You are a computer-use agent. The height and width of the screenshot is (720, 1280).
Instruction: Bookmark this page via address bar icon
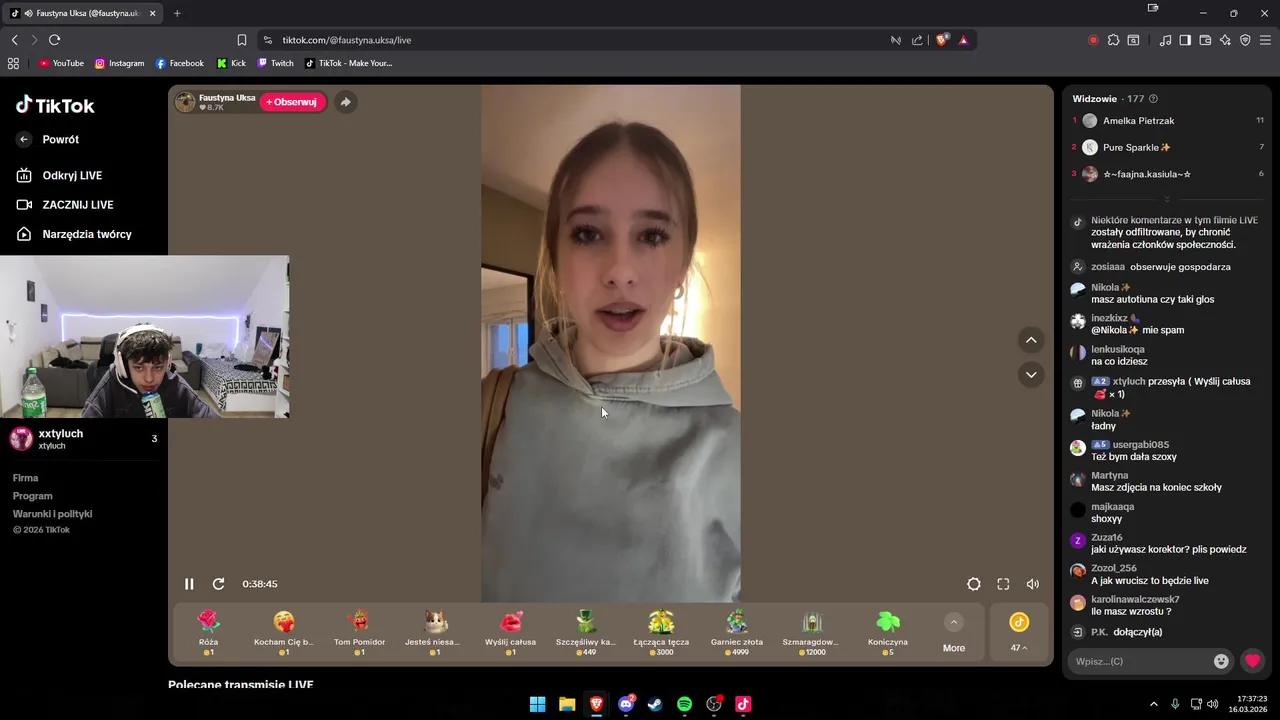[x=242, y=40]
